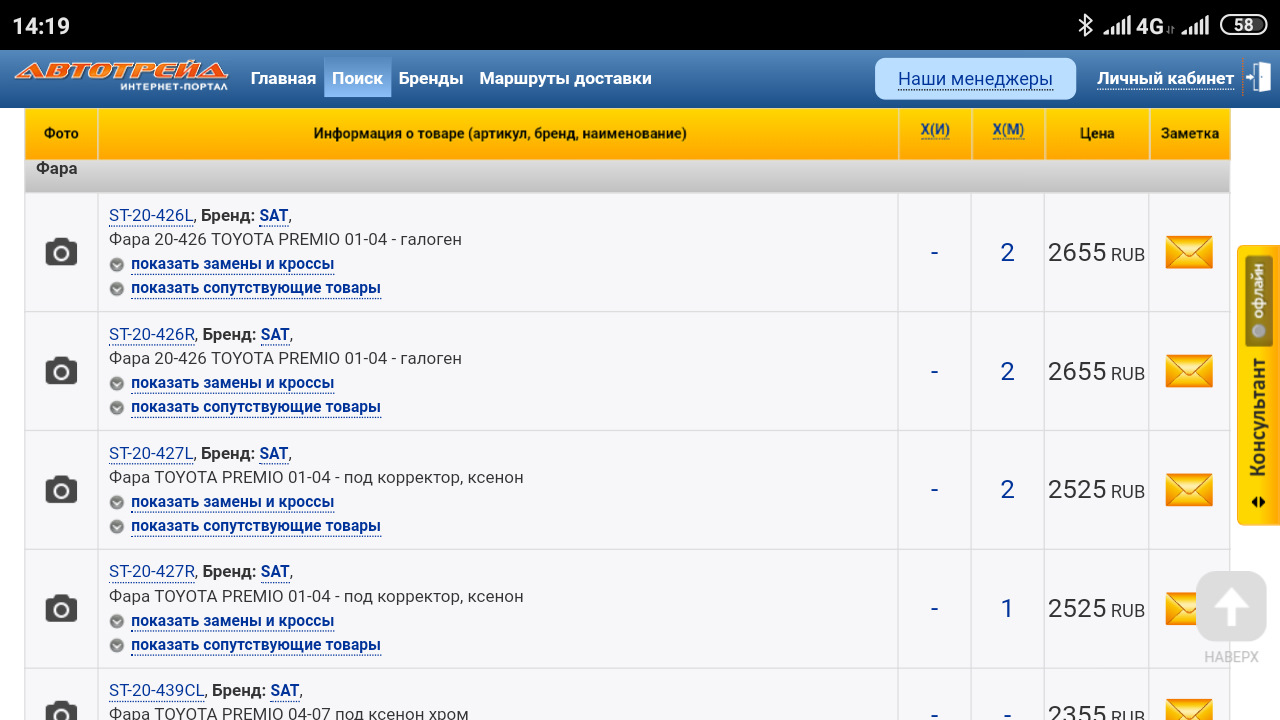Tap the Bluetooth status icon
Viewport: 1280px width, 720px height.
1085,25
